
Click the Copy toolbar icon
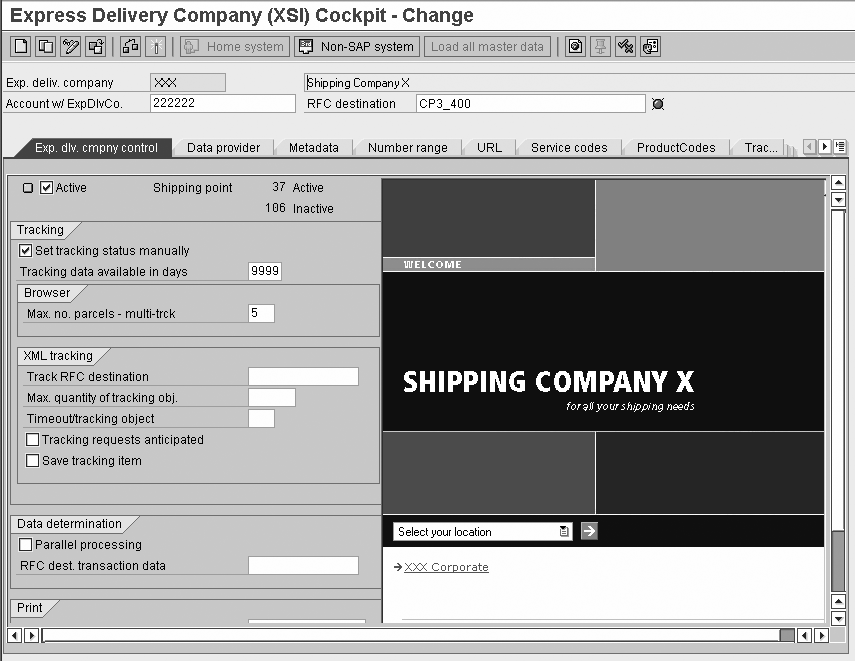point(46,46)
